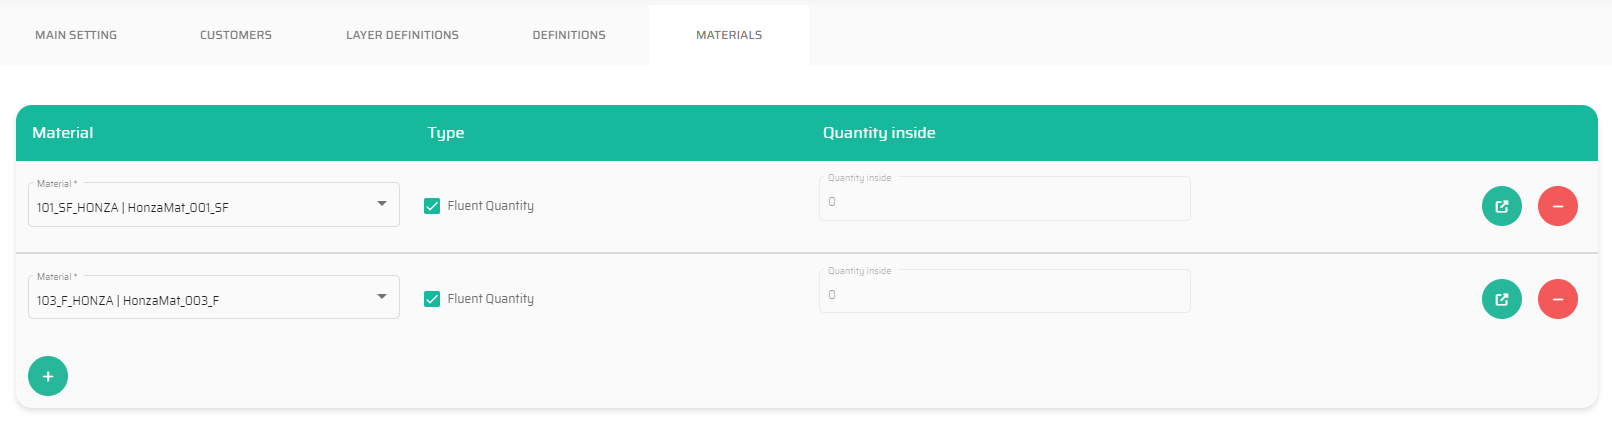Uncheck Fluent Quantity for 101_SF_HONZA
Viewport: 1612px width, 422px height.
tap(432, 206)
